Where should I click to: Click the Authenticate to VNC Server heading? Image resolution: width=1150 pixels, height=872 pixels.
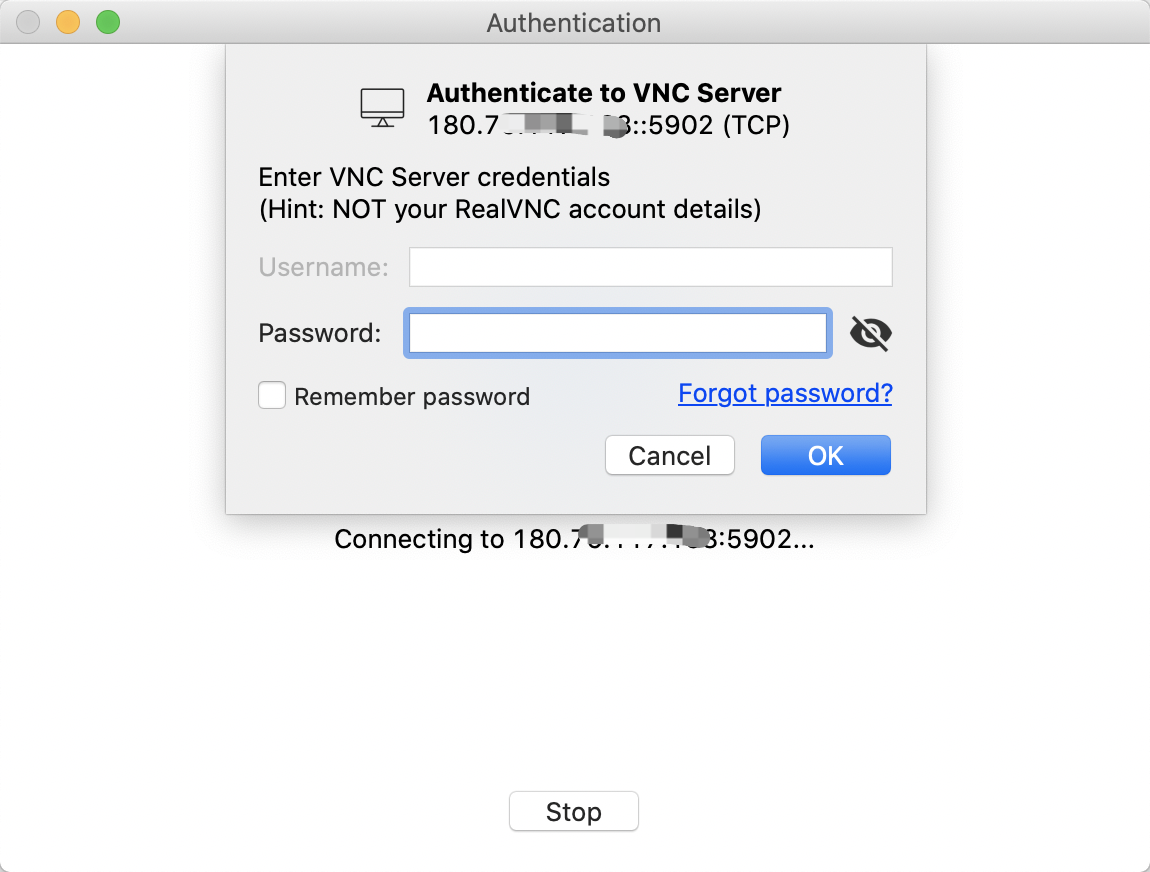point(604,93)
